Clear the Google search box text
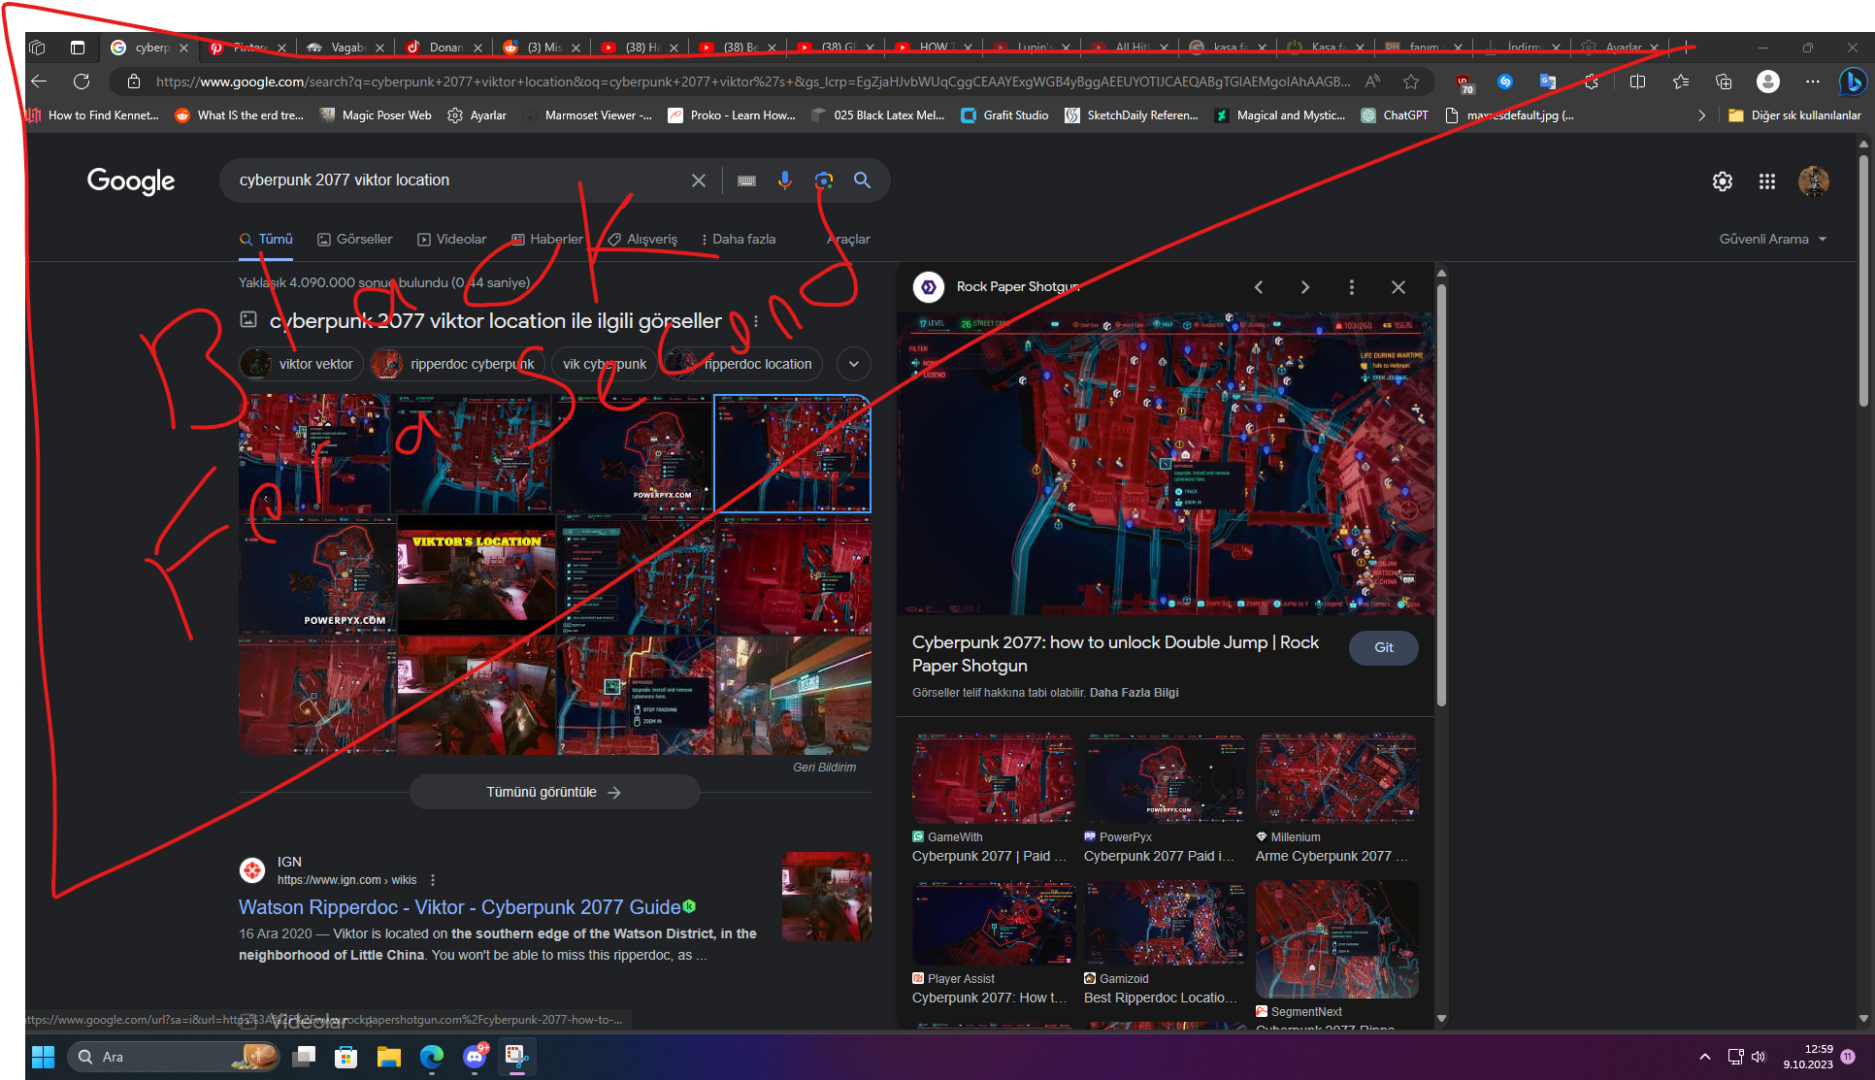The image size is (1875, 1080). (x=698, y=180)
